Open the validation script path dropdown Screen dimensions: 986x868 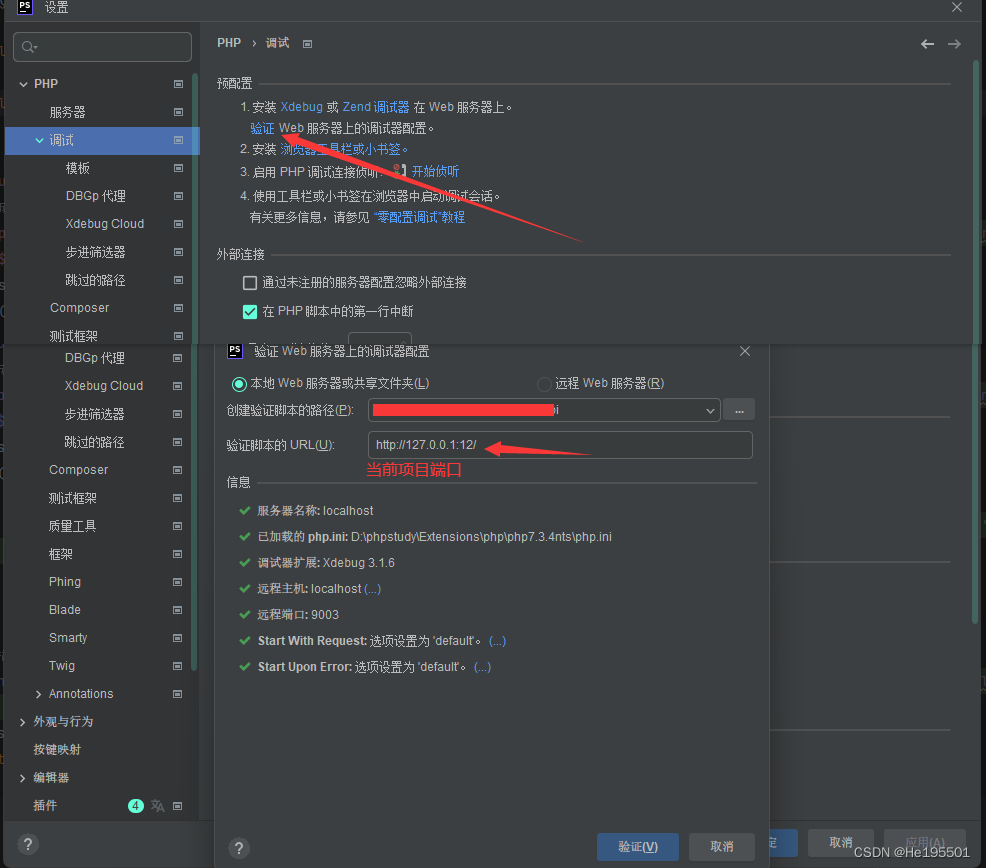pyautogui.click(x=710, y=411)
